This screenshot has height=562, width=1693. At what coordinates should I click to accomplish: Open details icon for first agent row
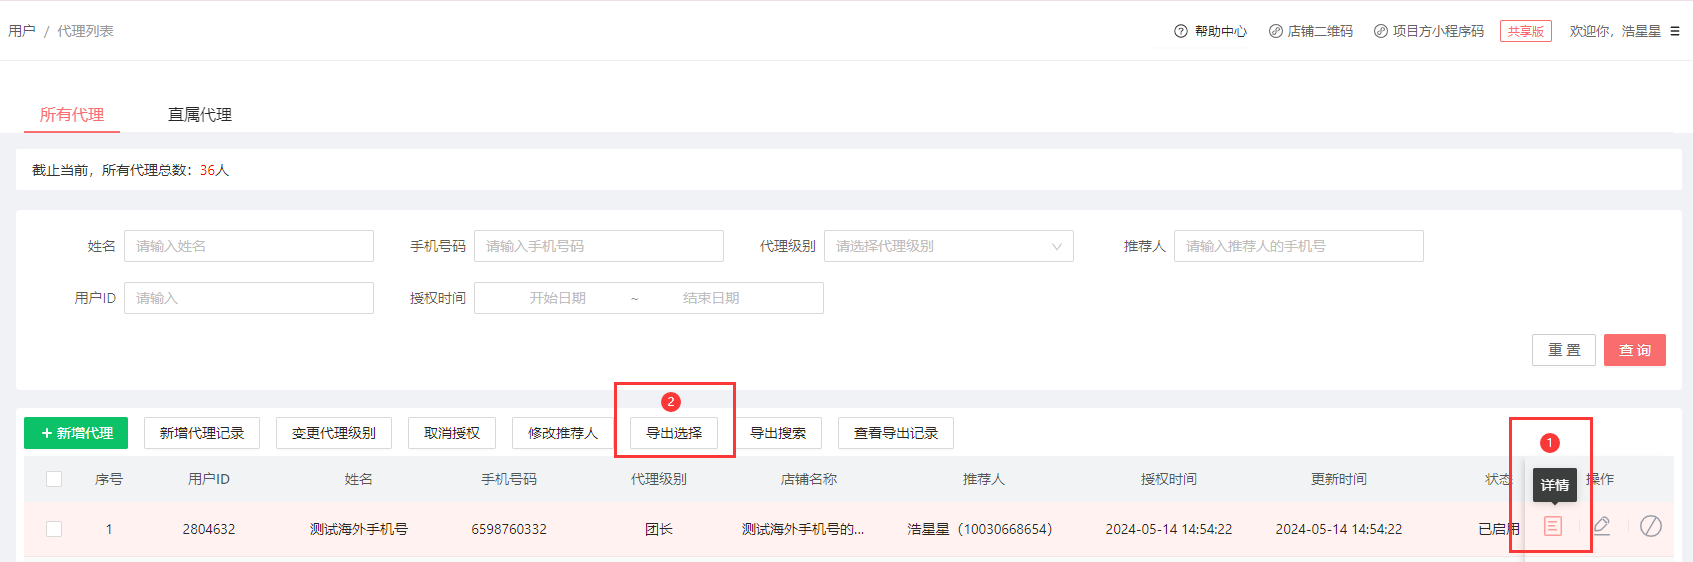[1552, 526]
